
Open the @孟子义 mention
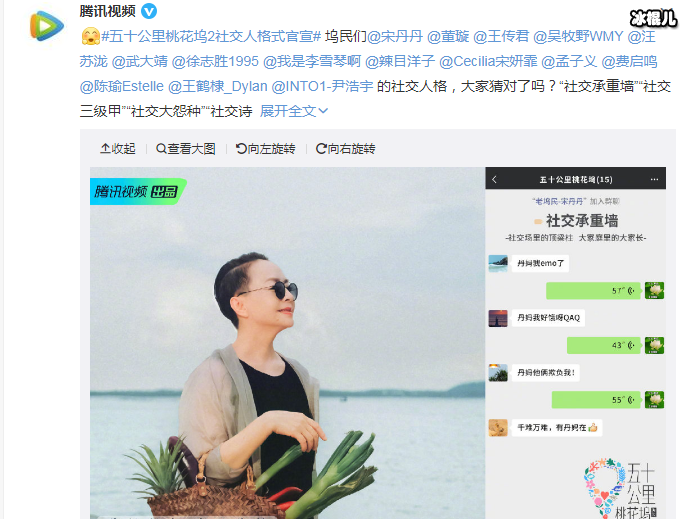(569, 61)
